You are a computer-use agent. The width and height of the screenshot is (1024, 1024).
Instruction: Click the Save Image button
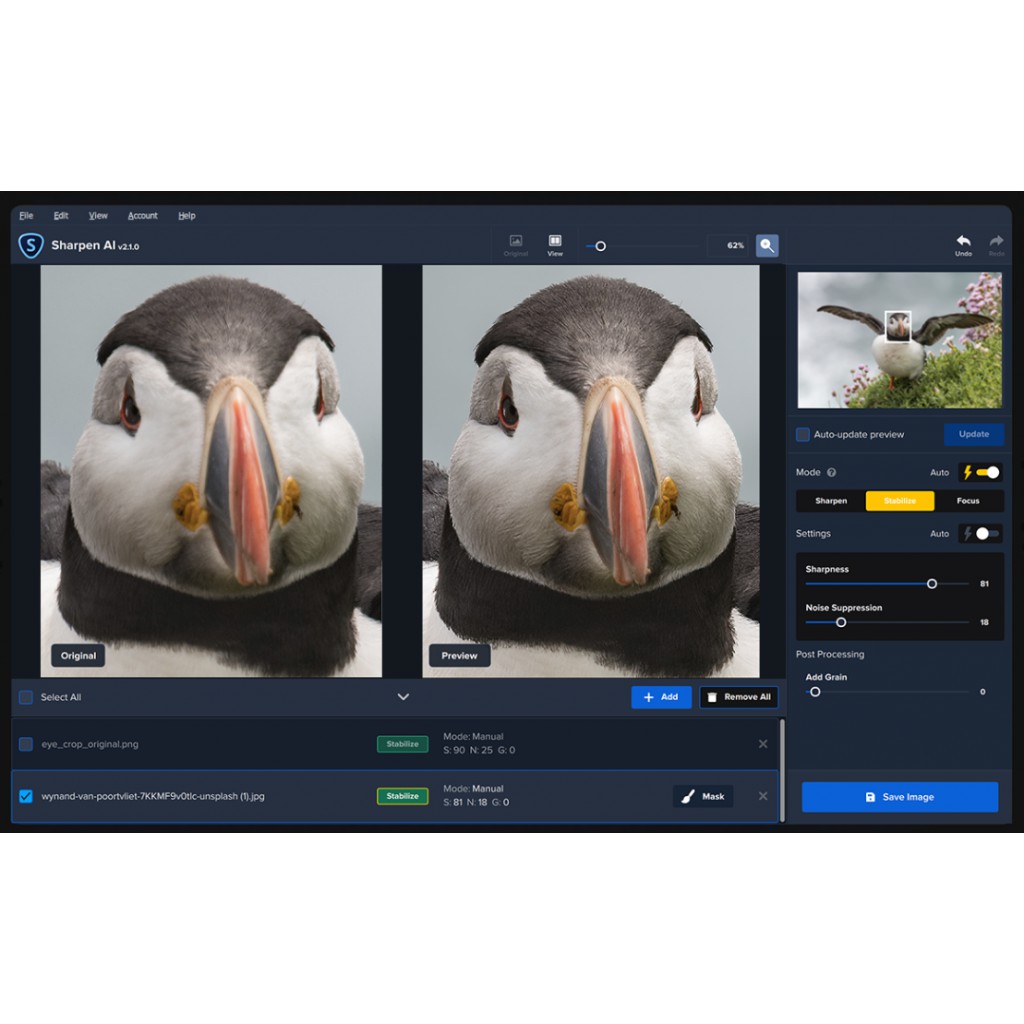pos(899,797)
